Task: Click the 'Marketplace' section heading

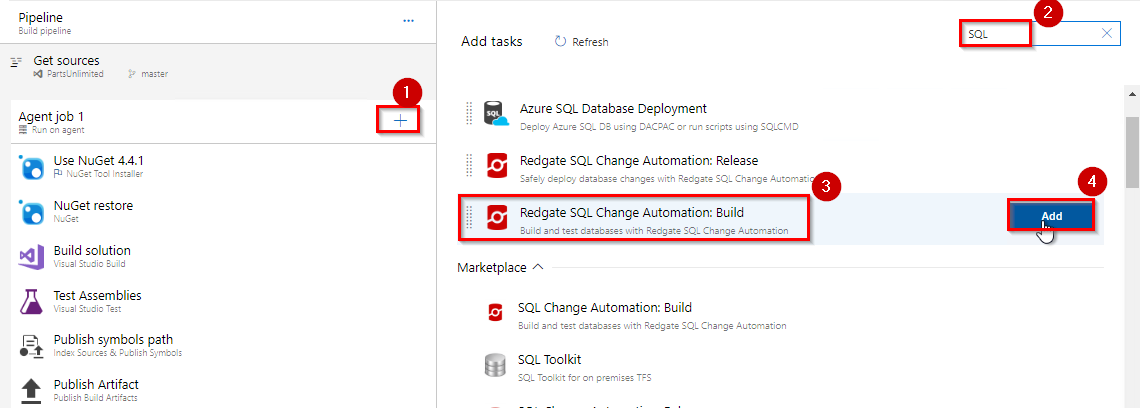Action: click(x=491, y=268)
